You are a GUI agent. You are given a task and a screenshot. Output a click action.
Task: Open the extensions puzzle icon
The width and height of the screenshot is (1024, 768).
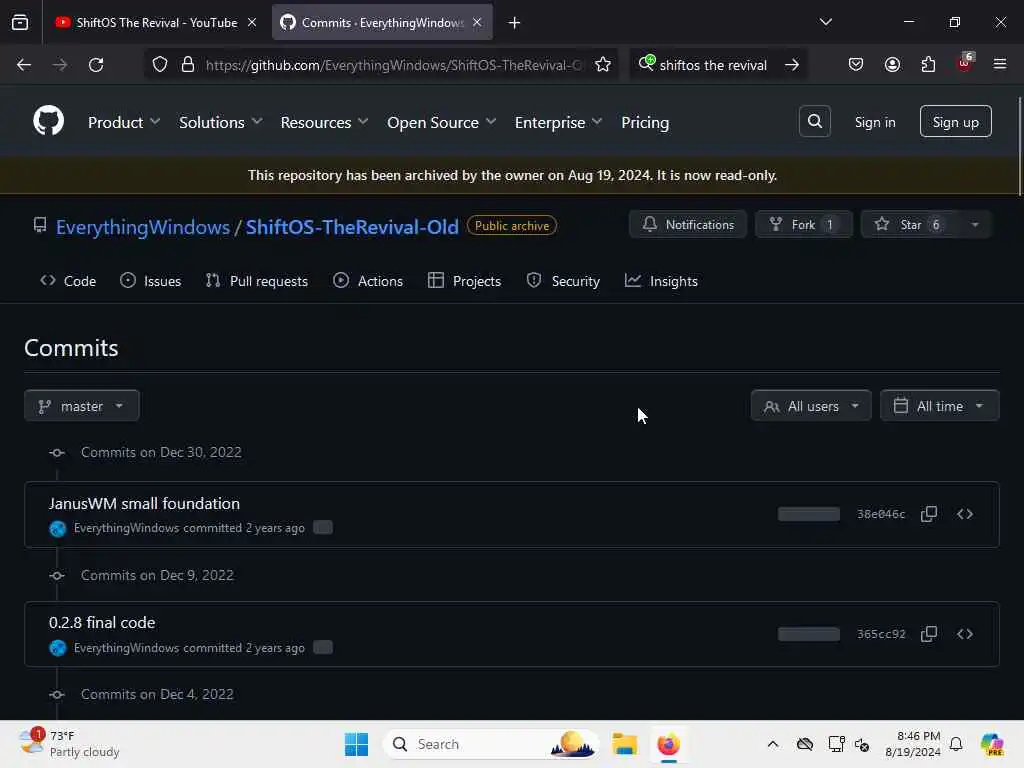click(x=928, y=65)
